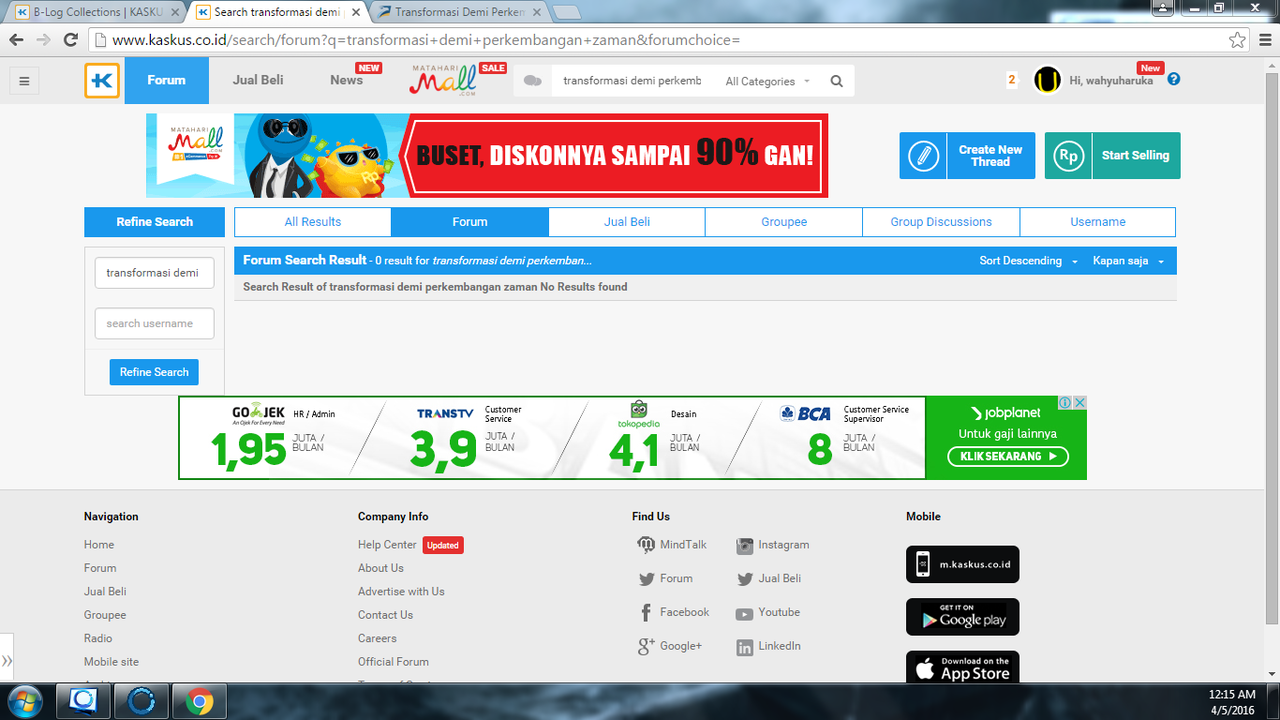Open the Windows Start button

click(24, 701)
